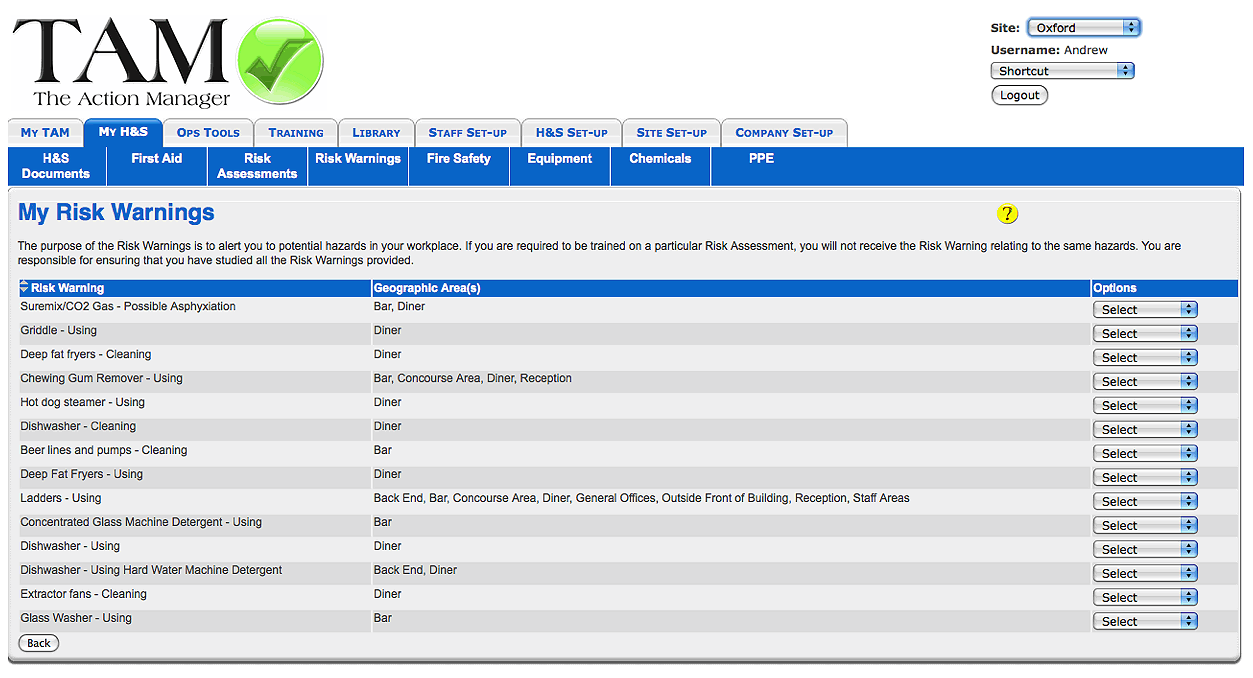Open Select dropdown for Suremix/CO2 Gas row
The width and height of the screenshot is (1253, 678).
(1144, 310)
